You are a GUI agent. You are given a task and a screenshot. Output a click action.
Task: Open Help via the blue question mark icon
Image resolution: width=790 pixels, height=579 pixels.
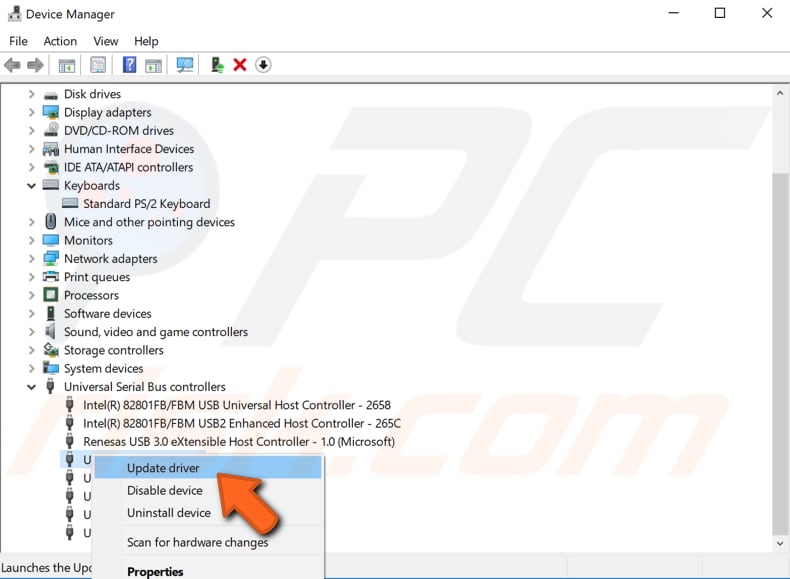coord(129,65)
